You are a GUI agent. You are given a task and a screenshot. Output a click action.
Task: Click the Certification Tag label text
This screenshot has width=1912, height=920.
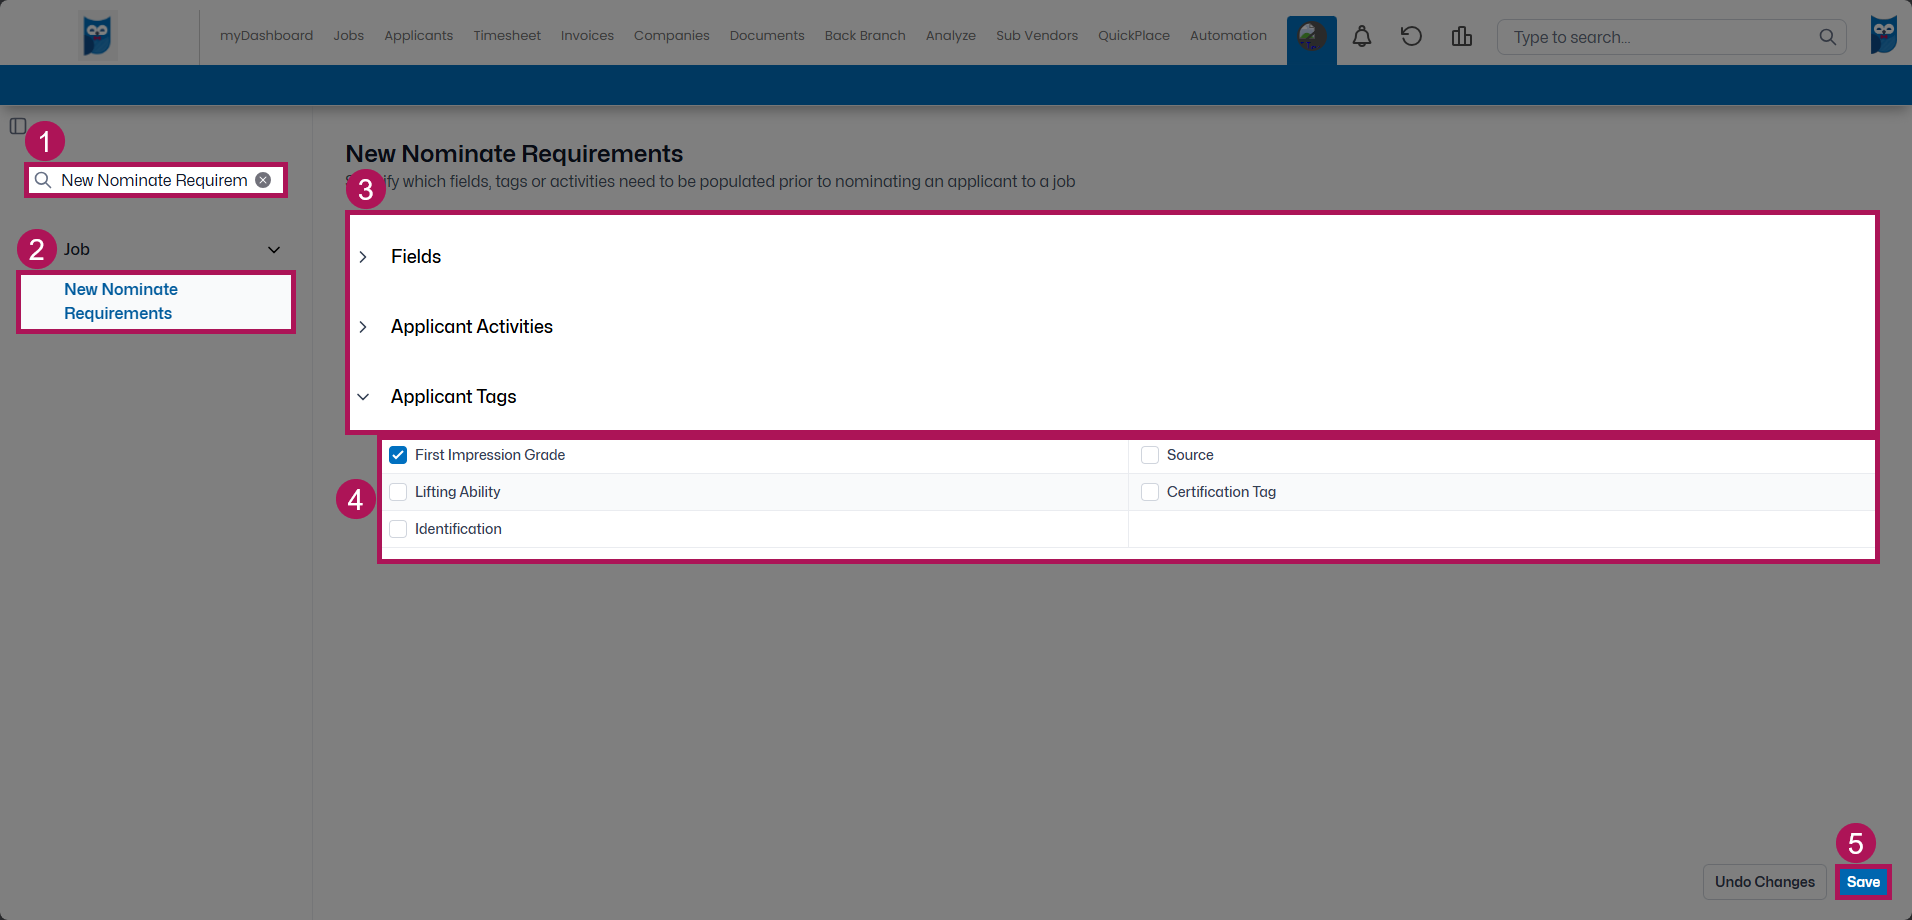[1221, 492]
